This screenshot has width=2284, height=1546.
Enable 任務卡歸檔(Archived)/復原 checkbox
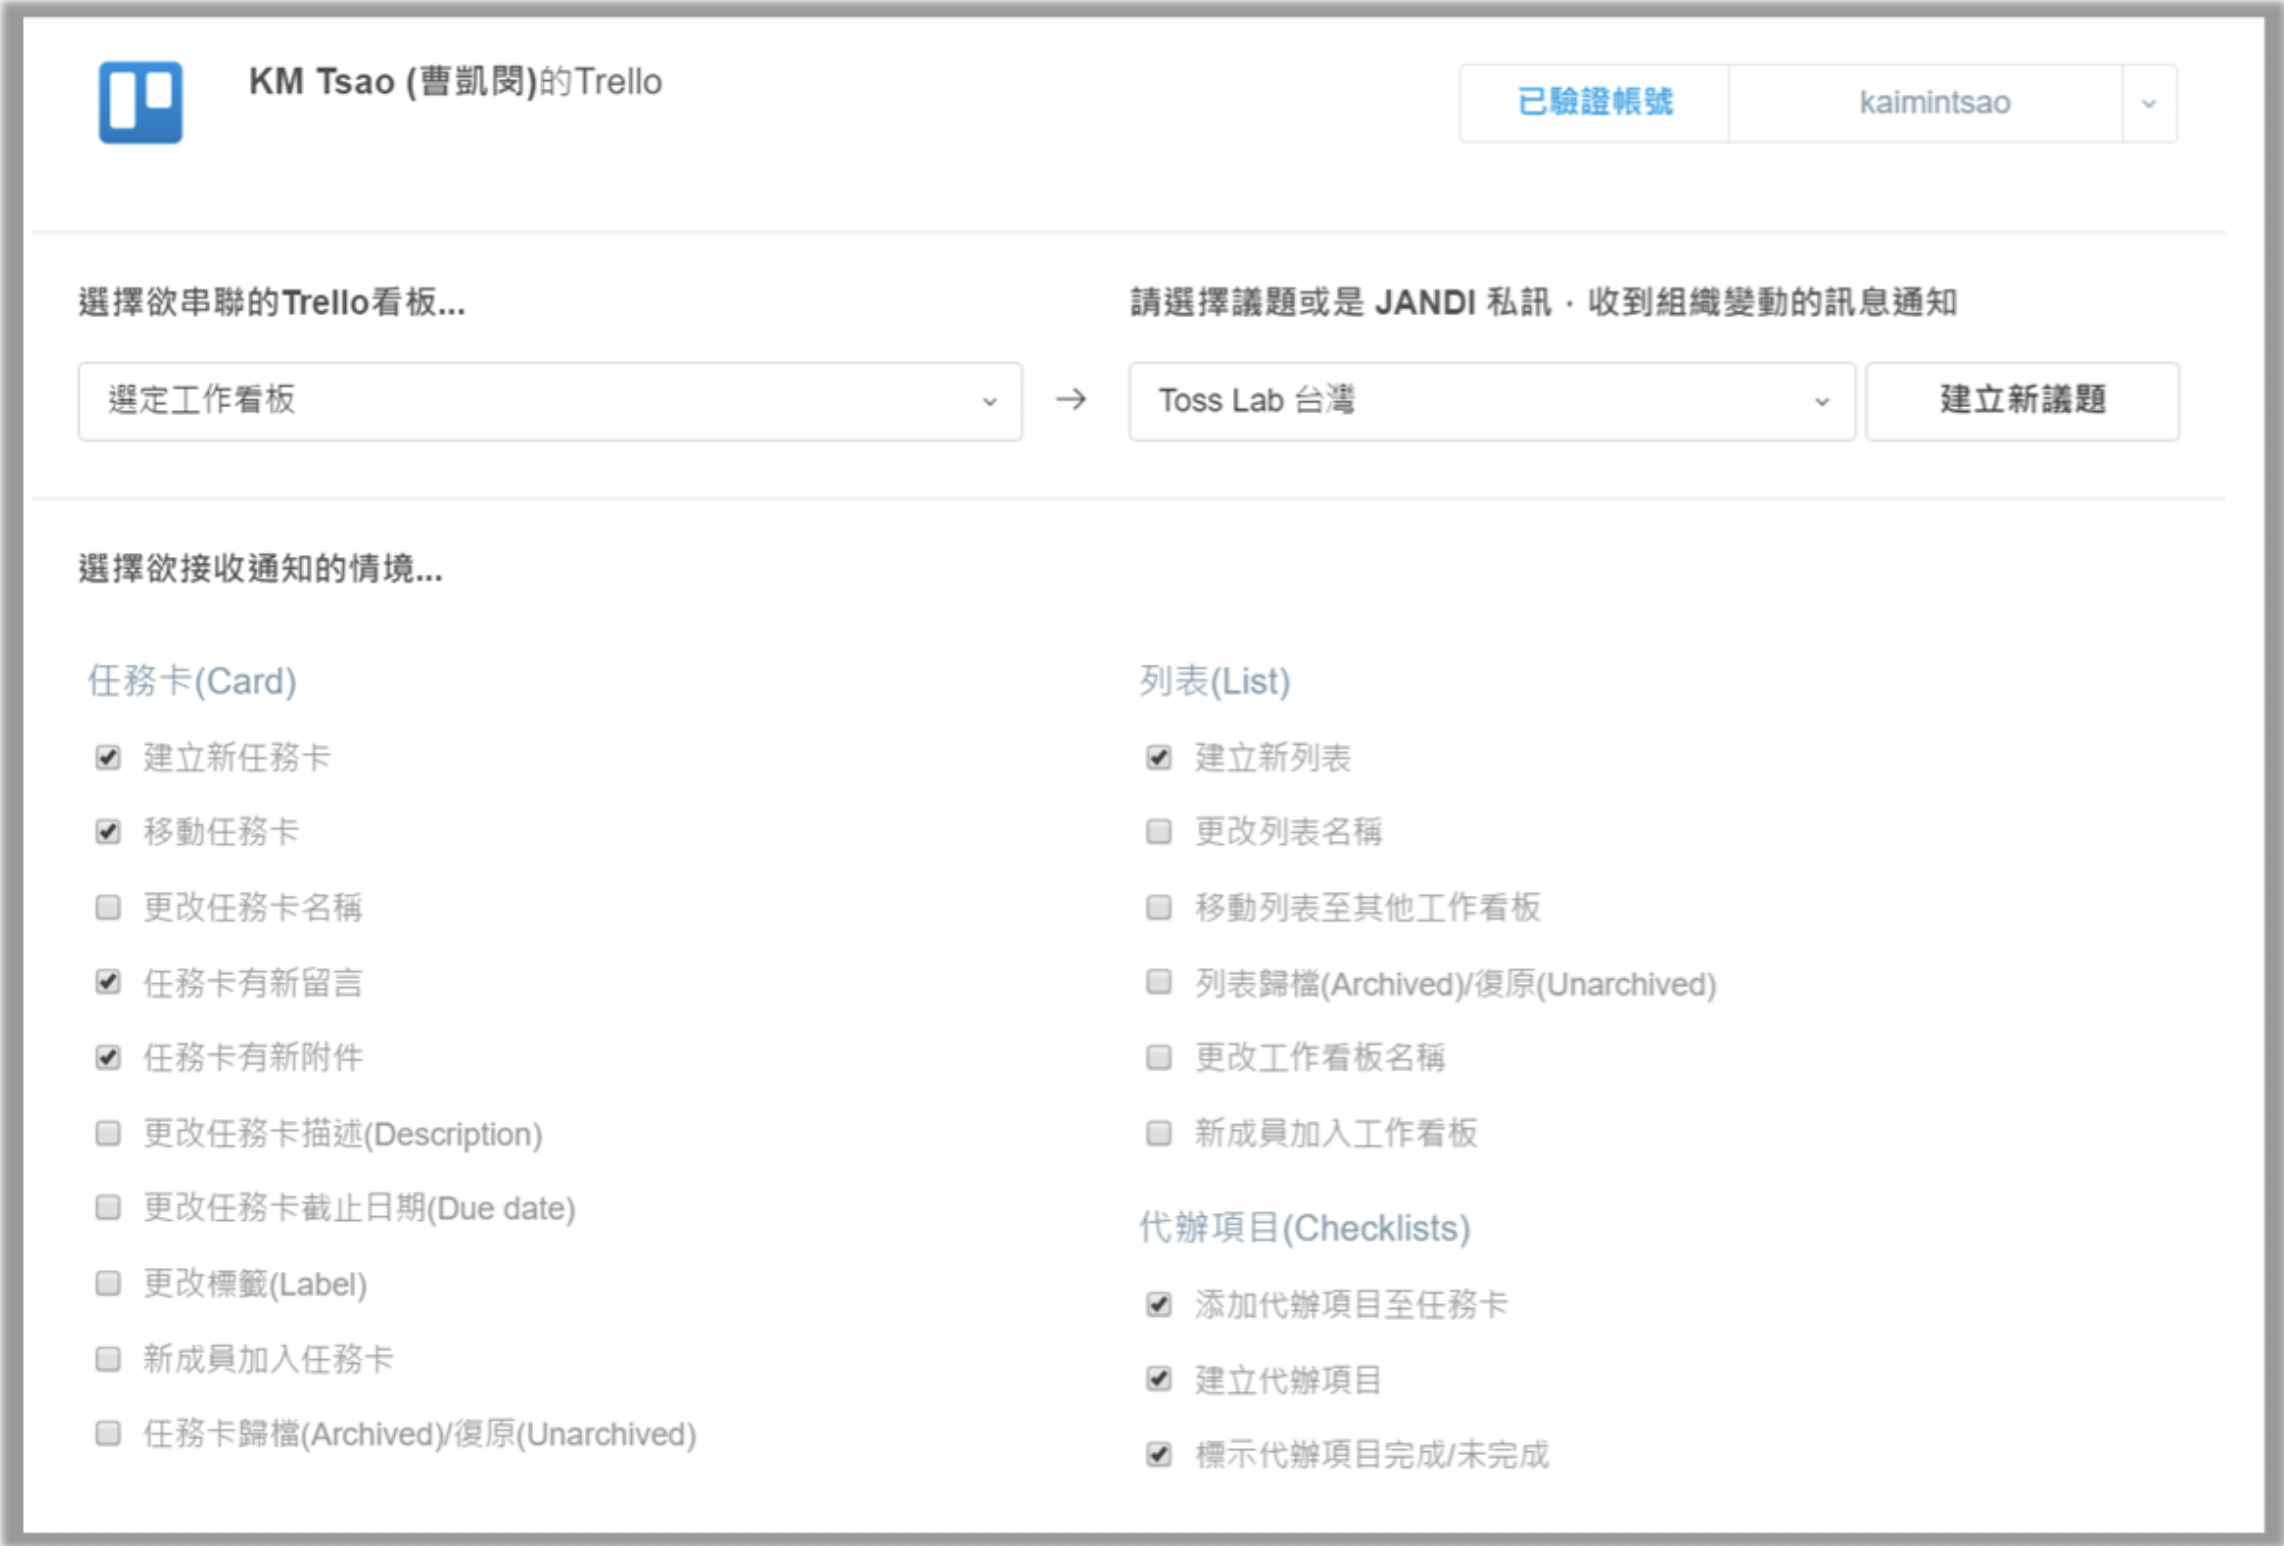(x=108, y=1434)
